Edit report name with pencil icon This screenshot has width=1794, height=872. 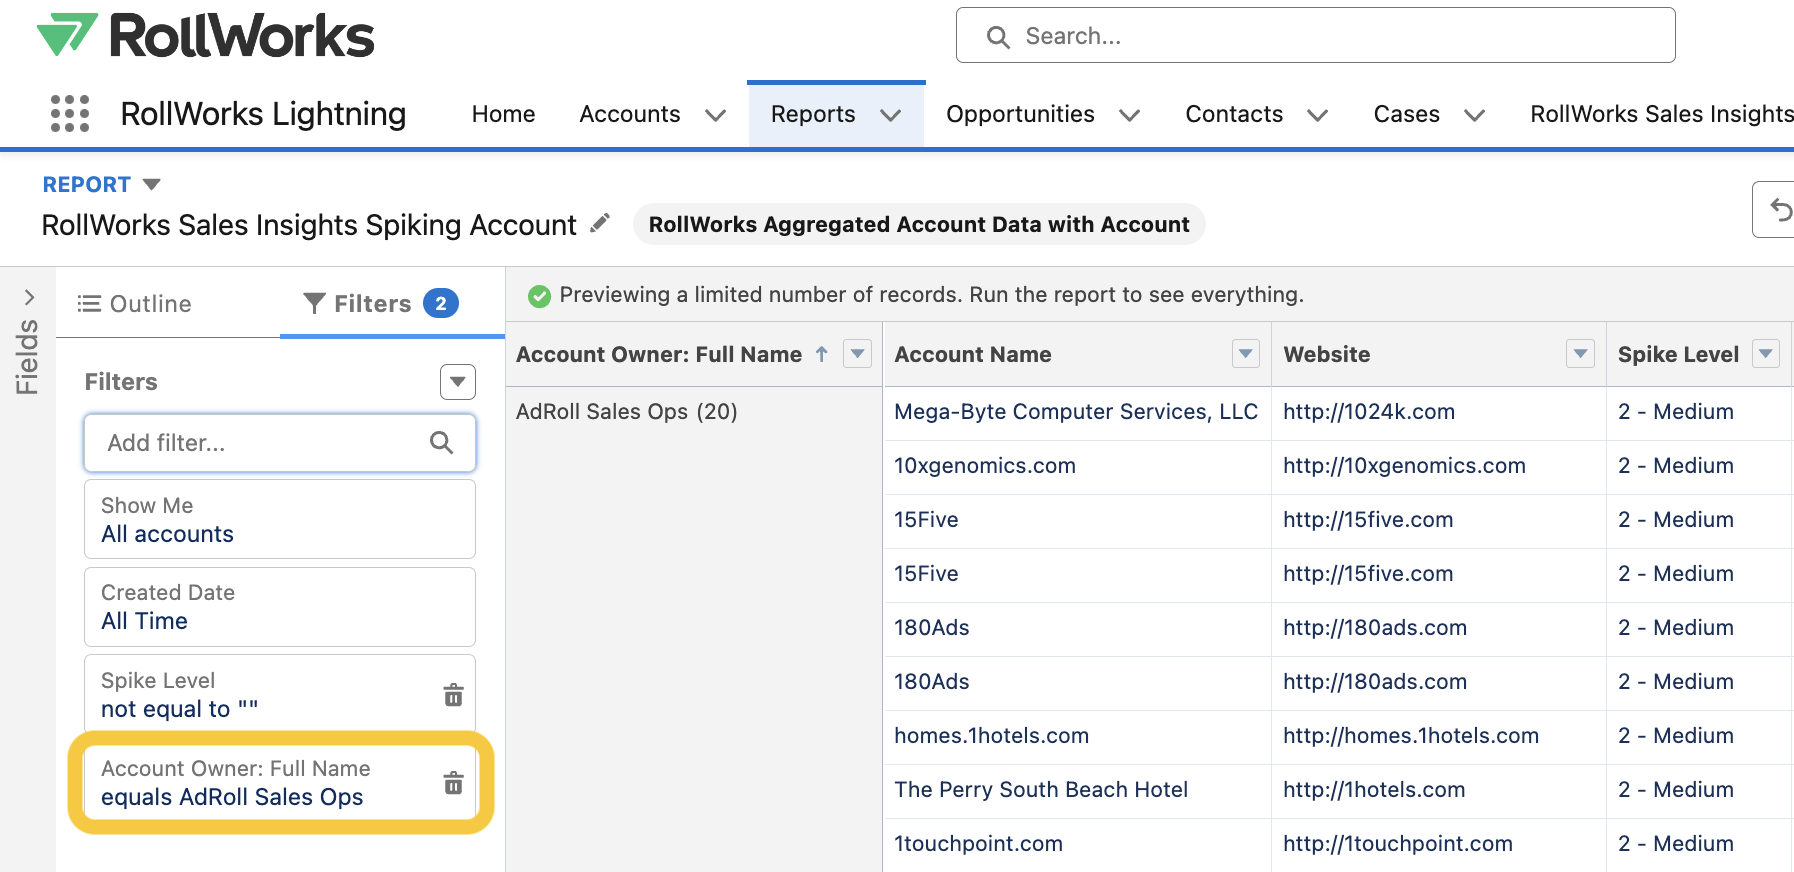click(600, 223)
